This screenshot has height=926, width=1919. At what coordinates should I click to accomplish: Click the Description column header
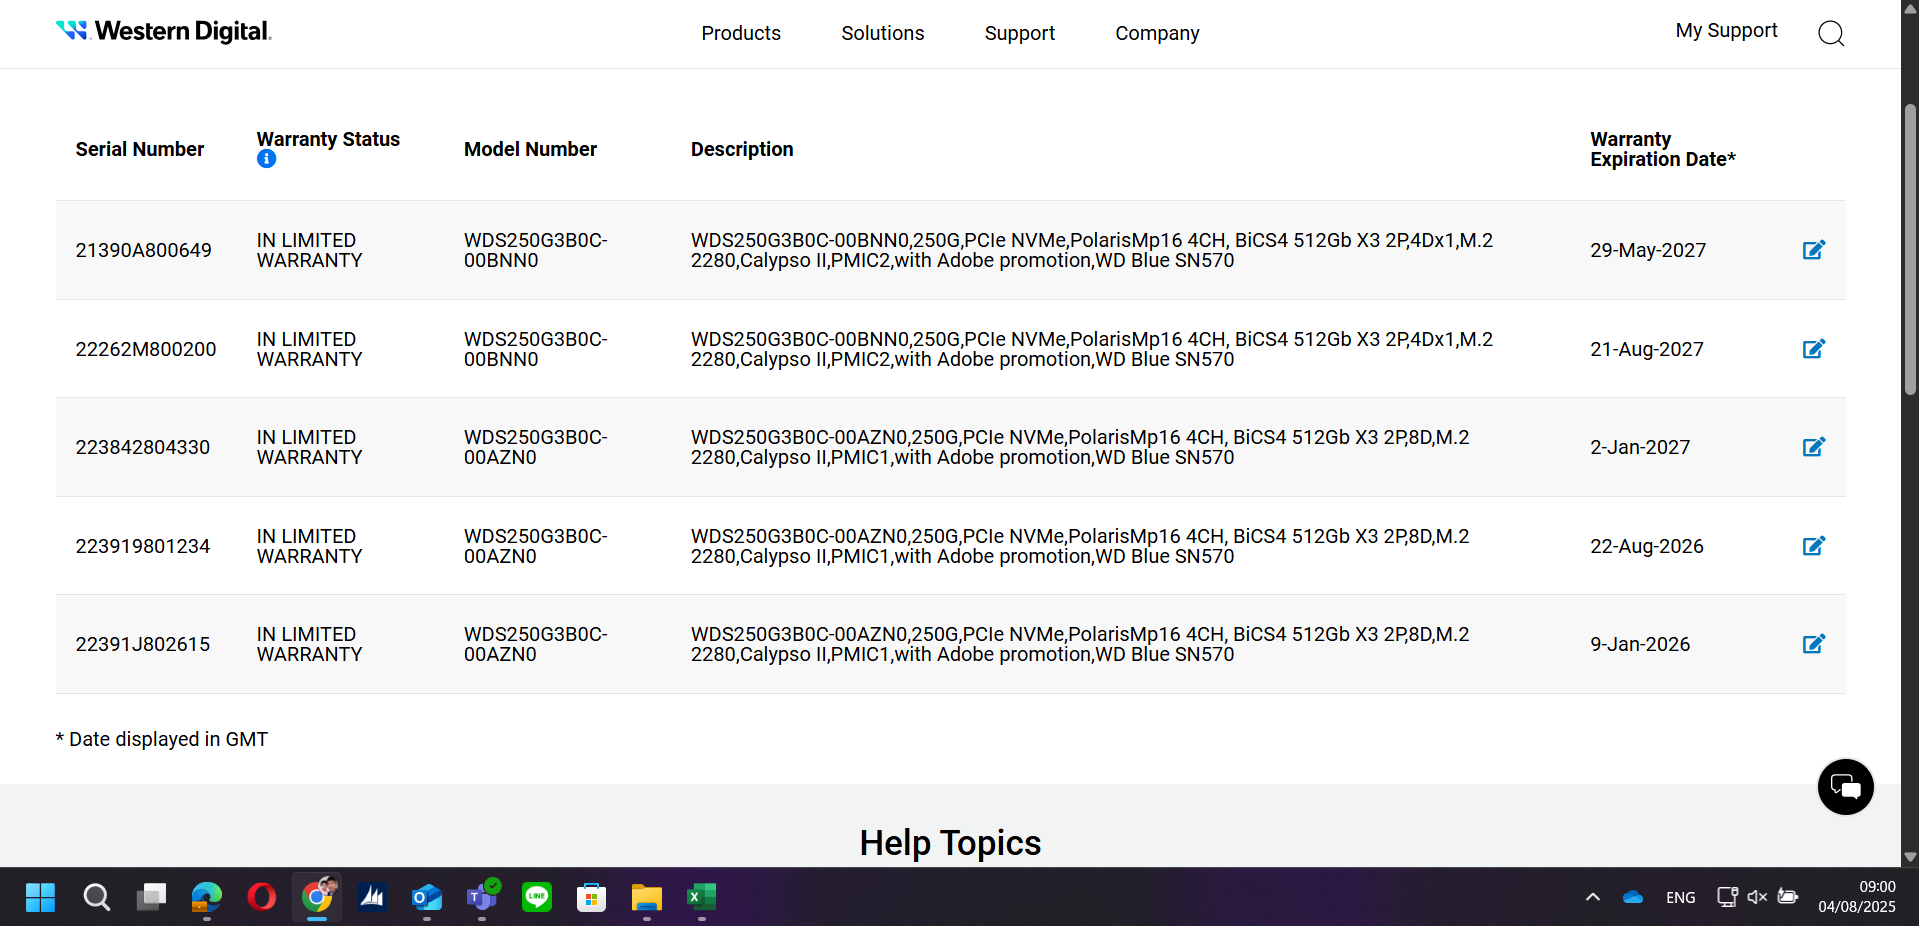point(742,149)
